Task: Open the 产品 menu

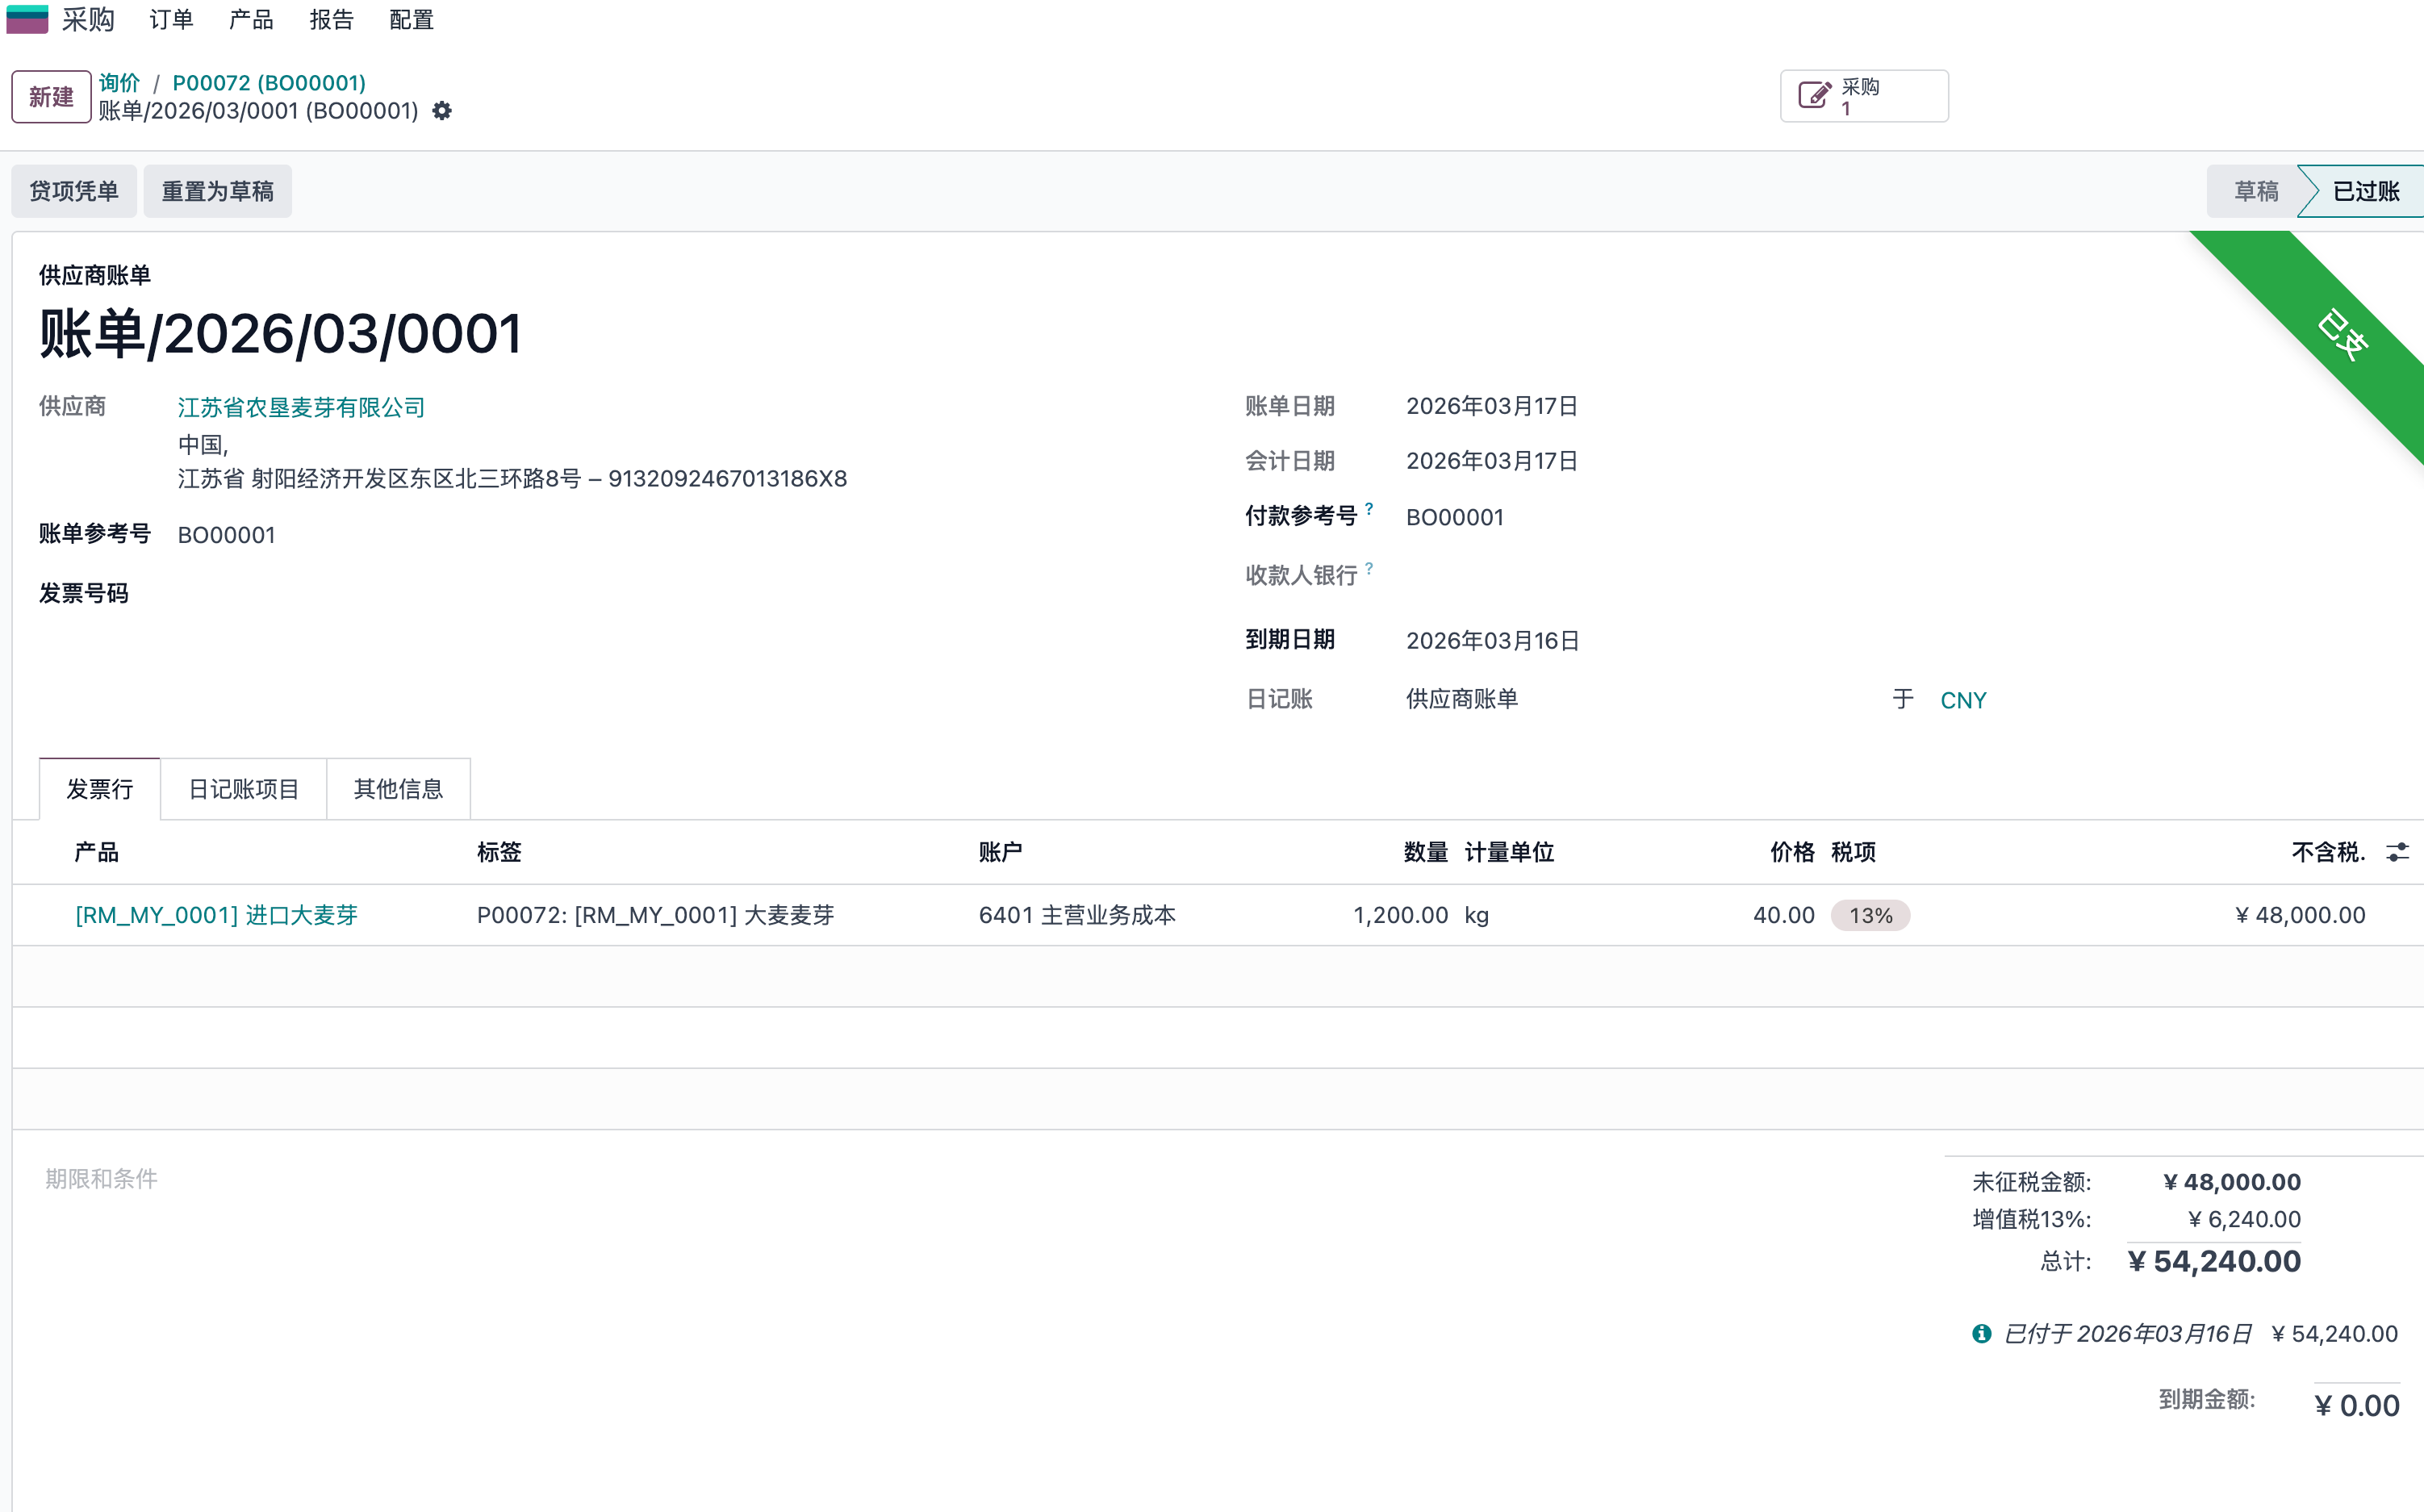Action: click(251, 19)
